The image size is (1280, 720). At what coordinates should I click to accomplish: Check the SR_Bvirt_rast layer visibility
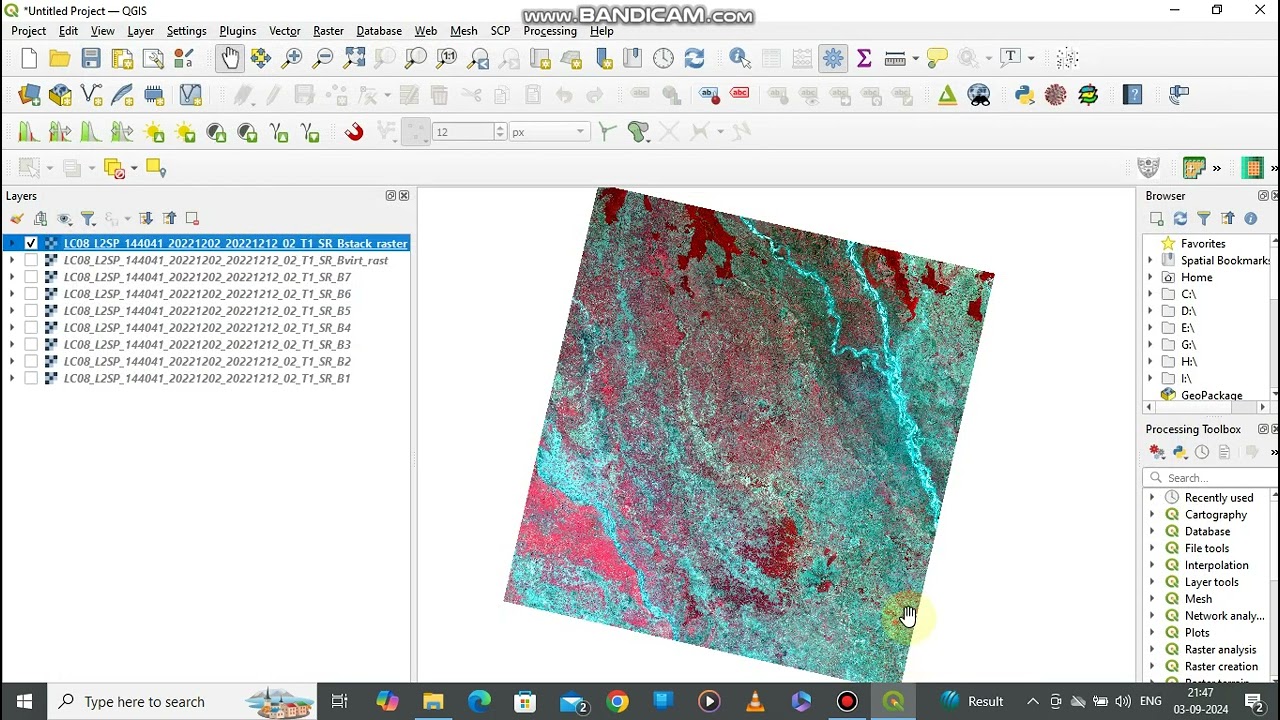(31, 260)
